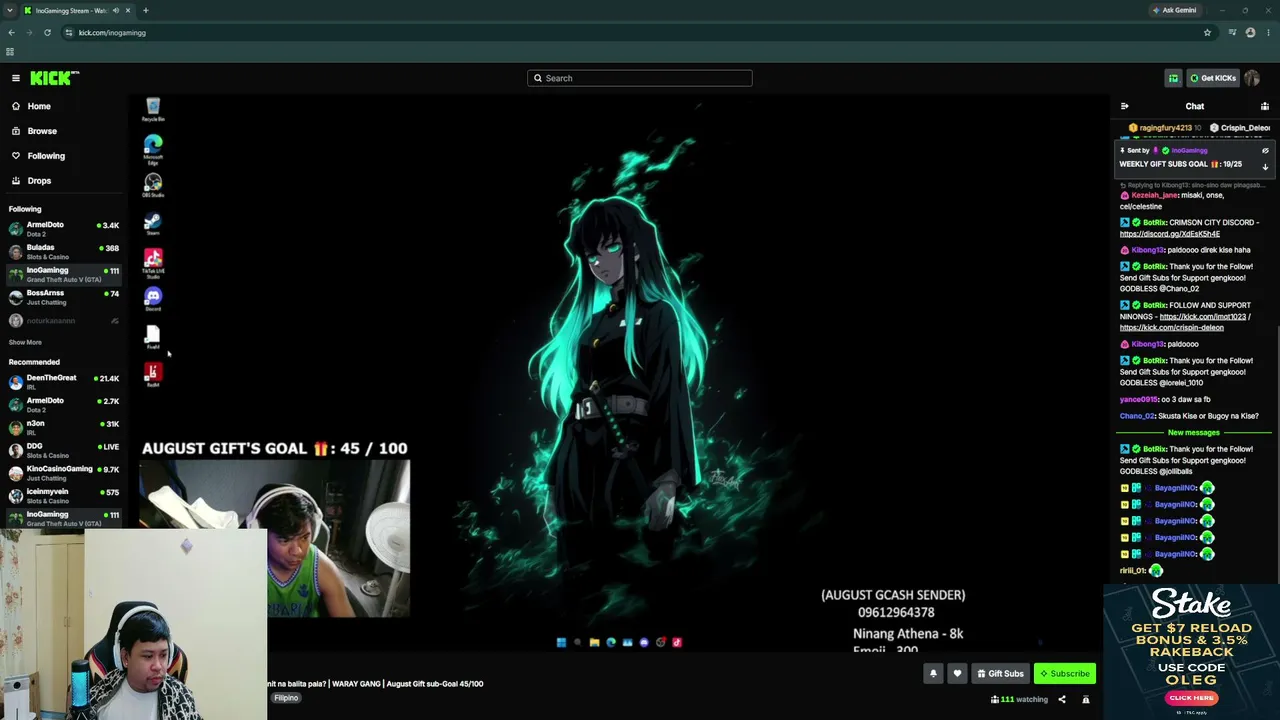Open the chat gift leaderboard icon
The image size is (1280, 720).
coord(1265,106)
